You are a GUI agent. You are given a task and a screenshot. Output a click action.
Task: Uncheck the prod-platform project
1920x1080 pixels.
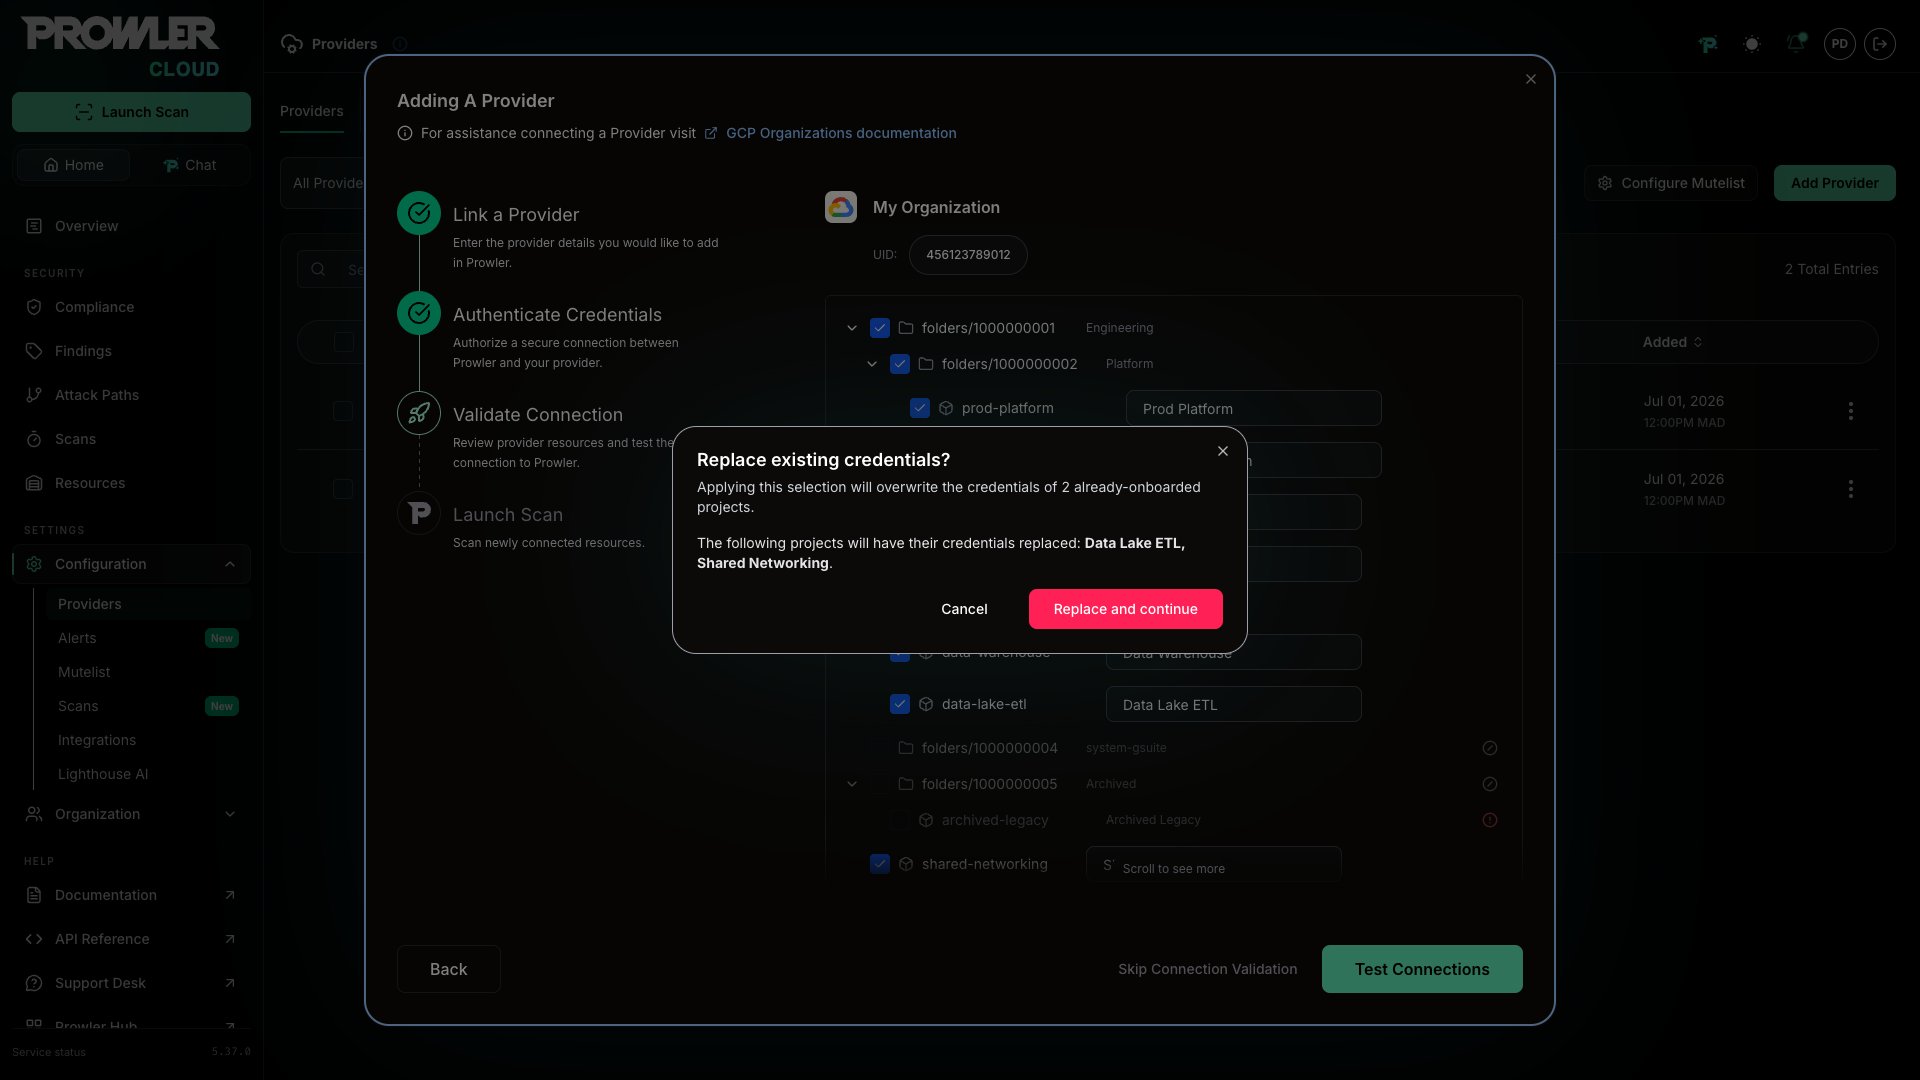(920, 408)
